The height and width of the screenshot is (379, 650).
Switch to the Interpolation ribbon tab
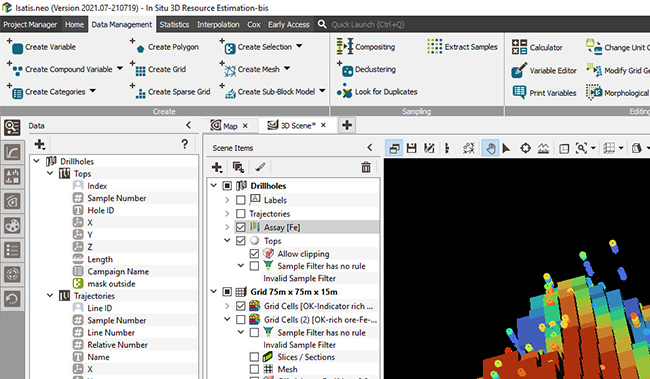(218, 24)
